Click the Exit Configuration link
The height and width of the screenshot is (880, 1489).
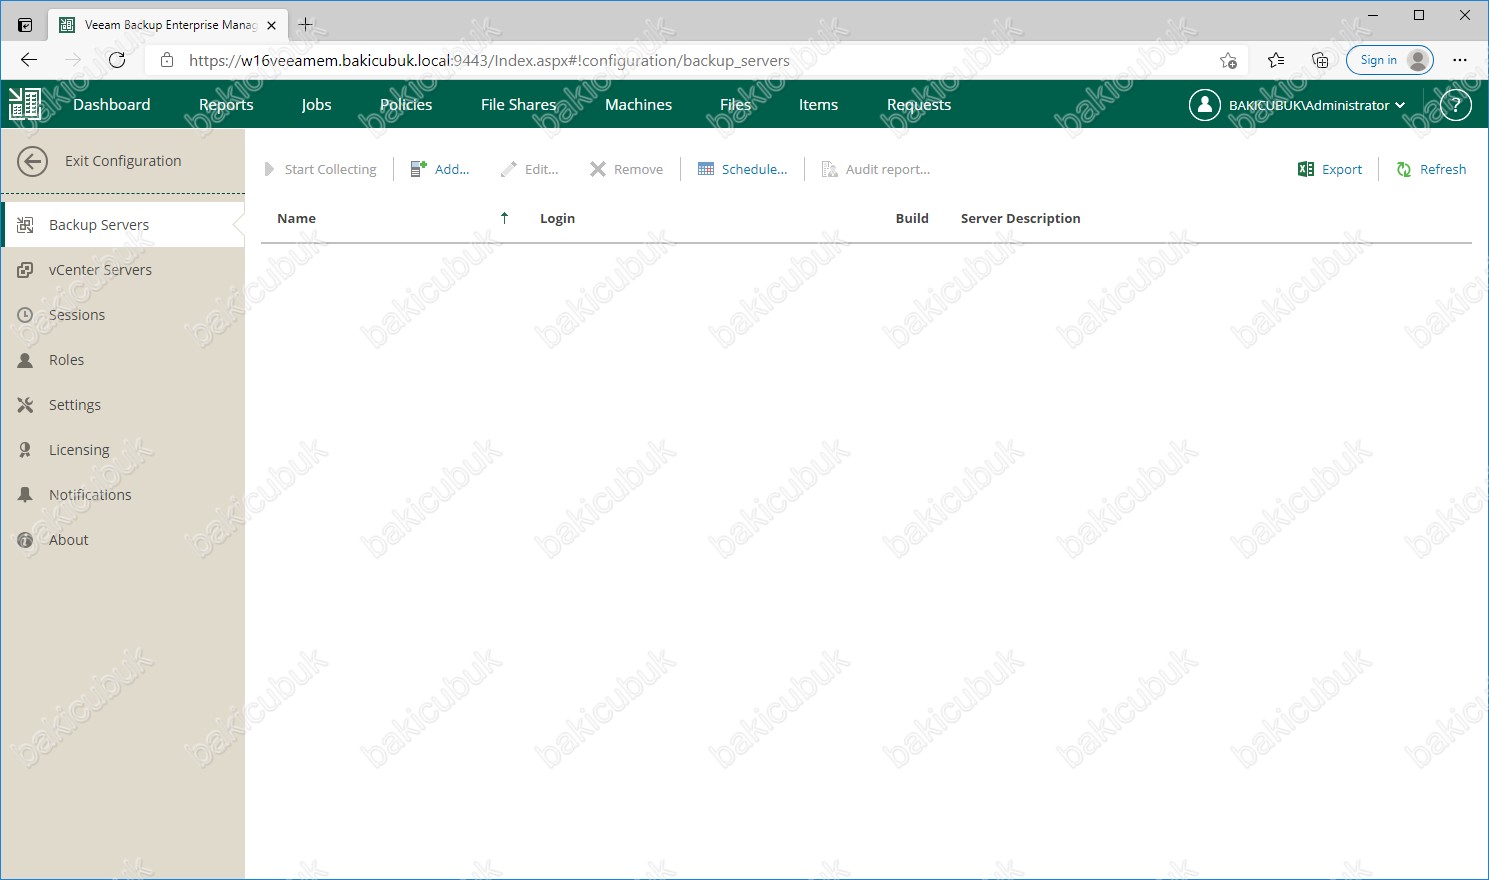pos(123,161)
